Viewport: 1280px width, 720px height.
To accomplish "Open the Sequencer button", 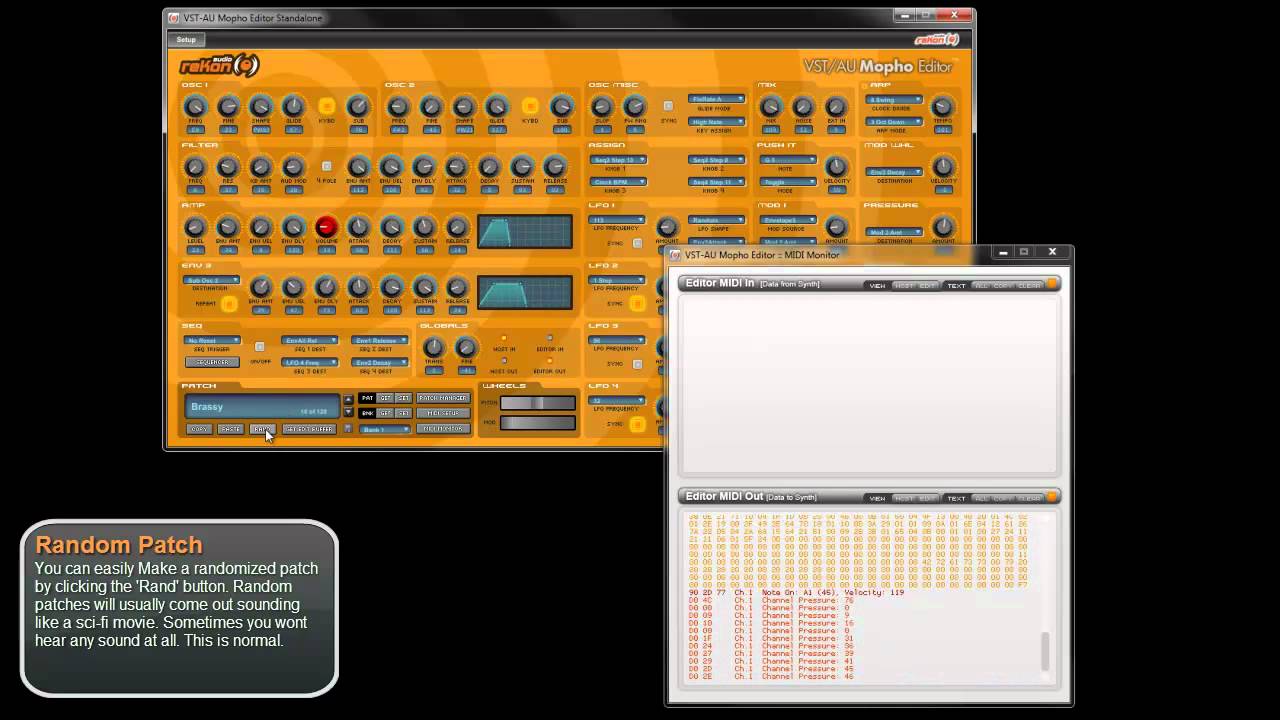I will [x=212, y=362].
